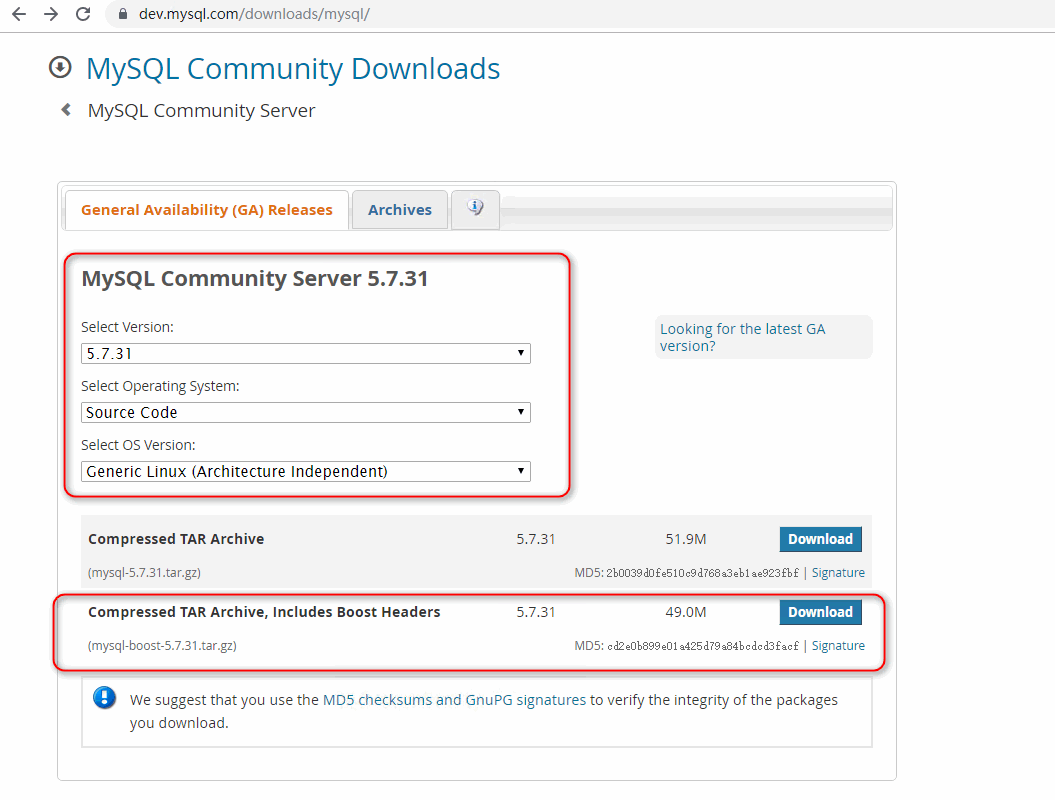
Task: Click the dev.mysql.com address bar URL
Action: (x=254, y=14)
